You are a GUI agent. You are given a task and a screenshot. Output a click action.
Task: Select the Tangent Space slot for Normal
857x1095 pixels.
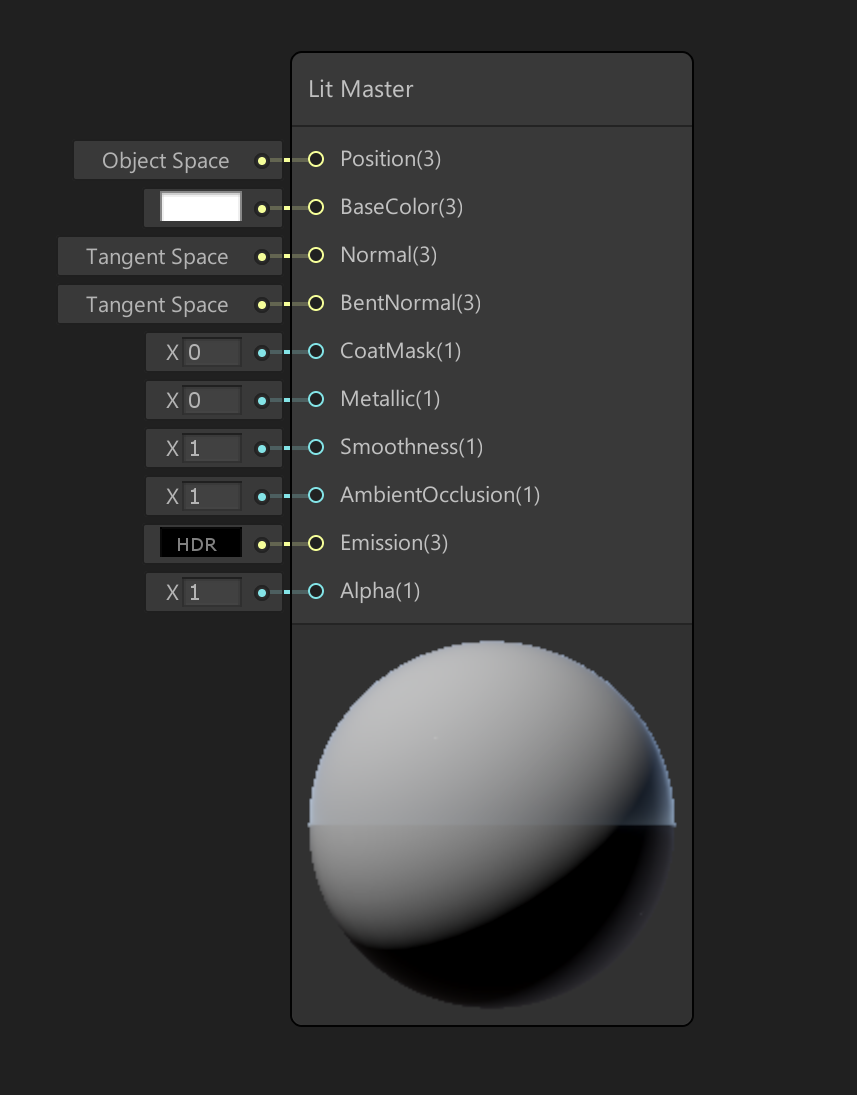[157, 256]
